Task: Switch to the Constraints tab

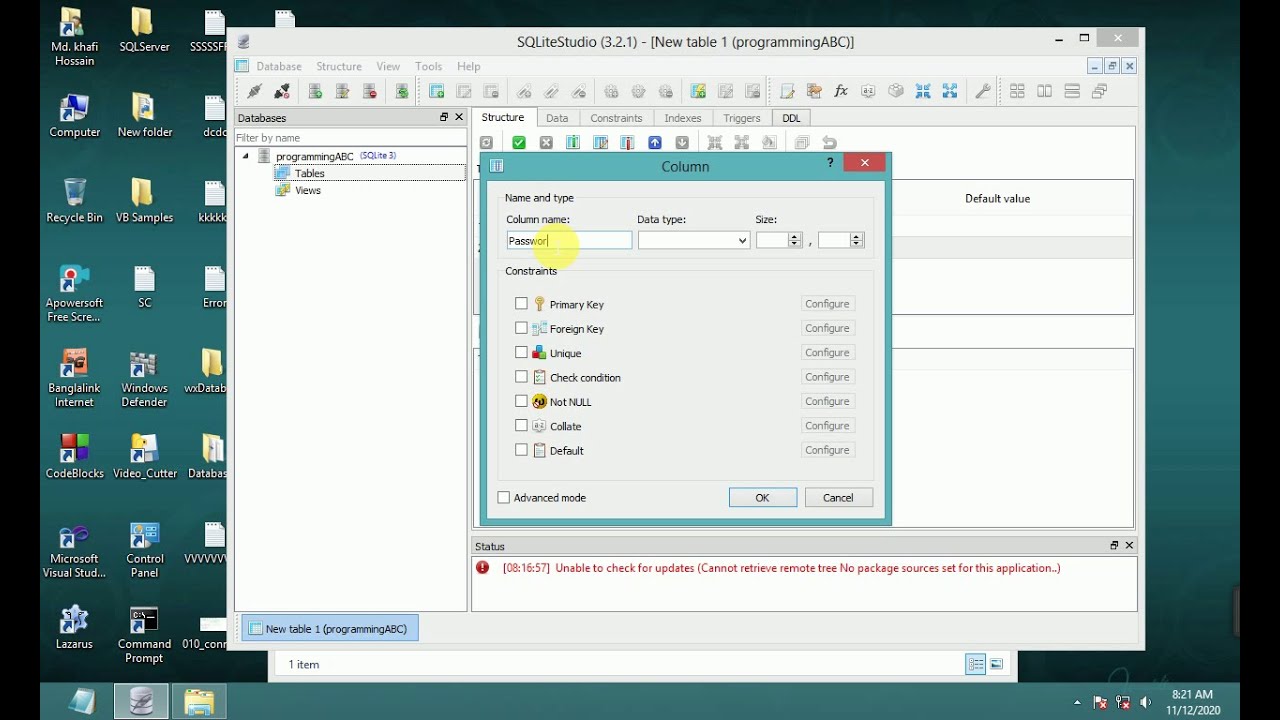Action: [x=616, y=118]
